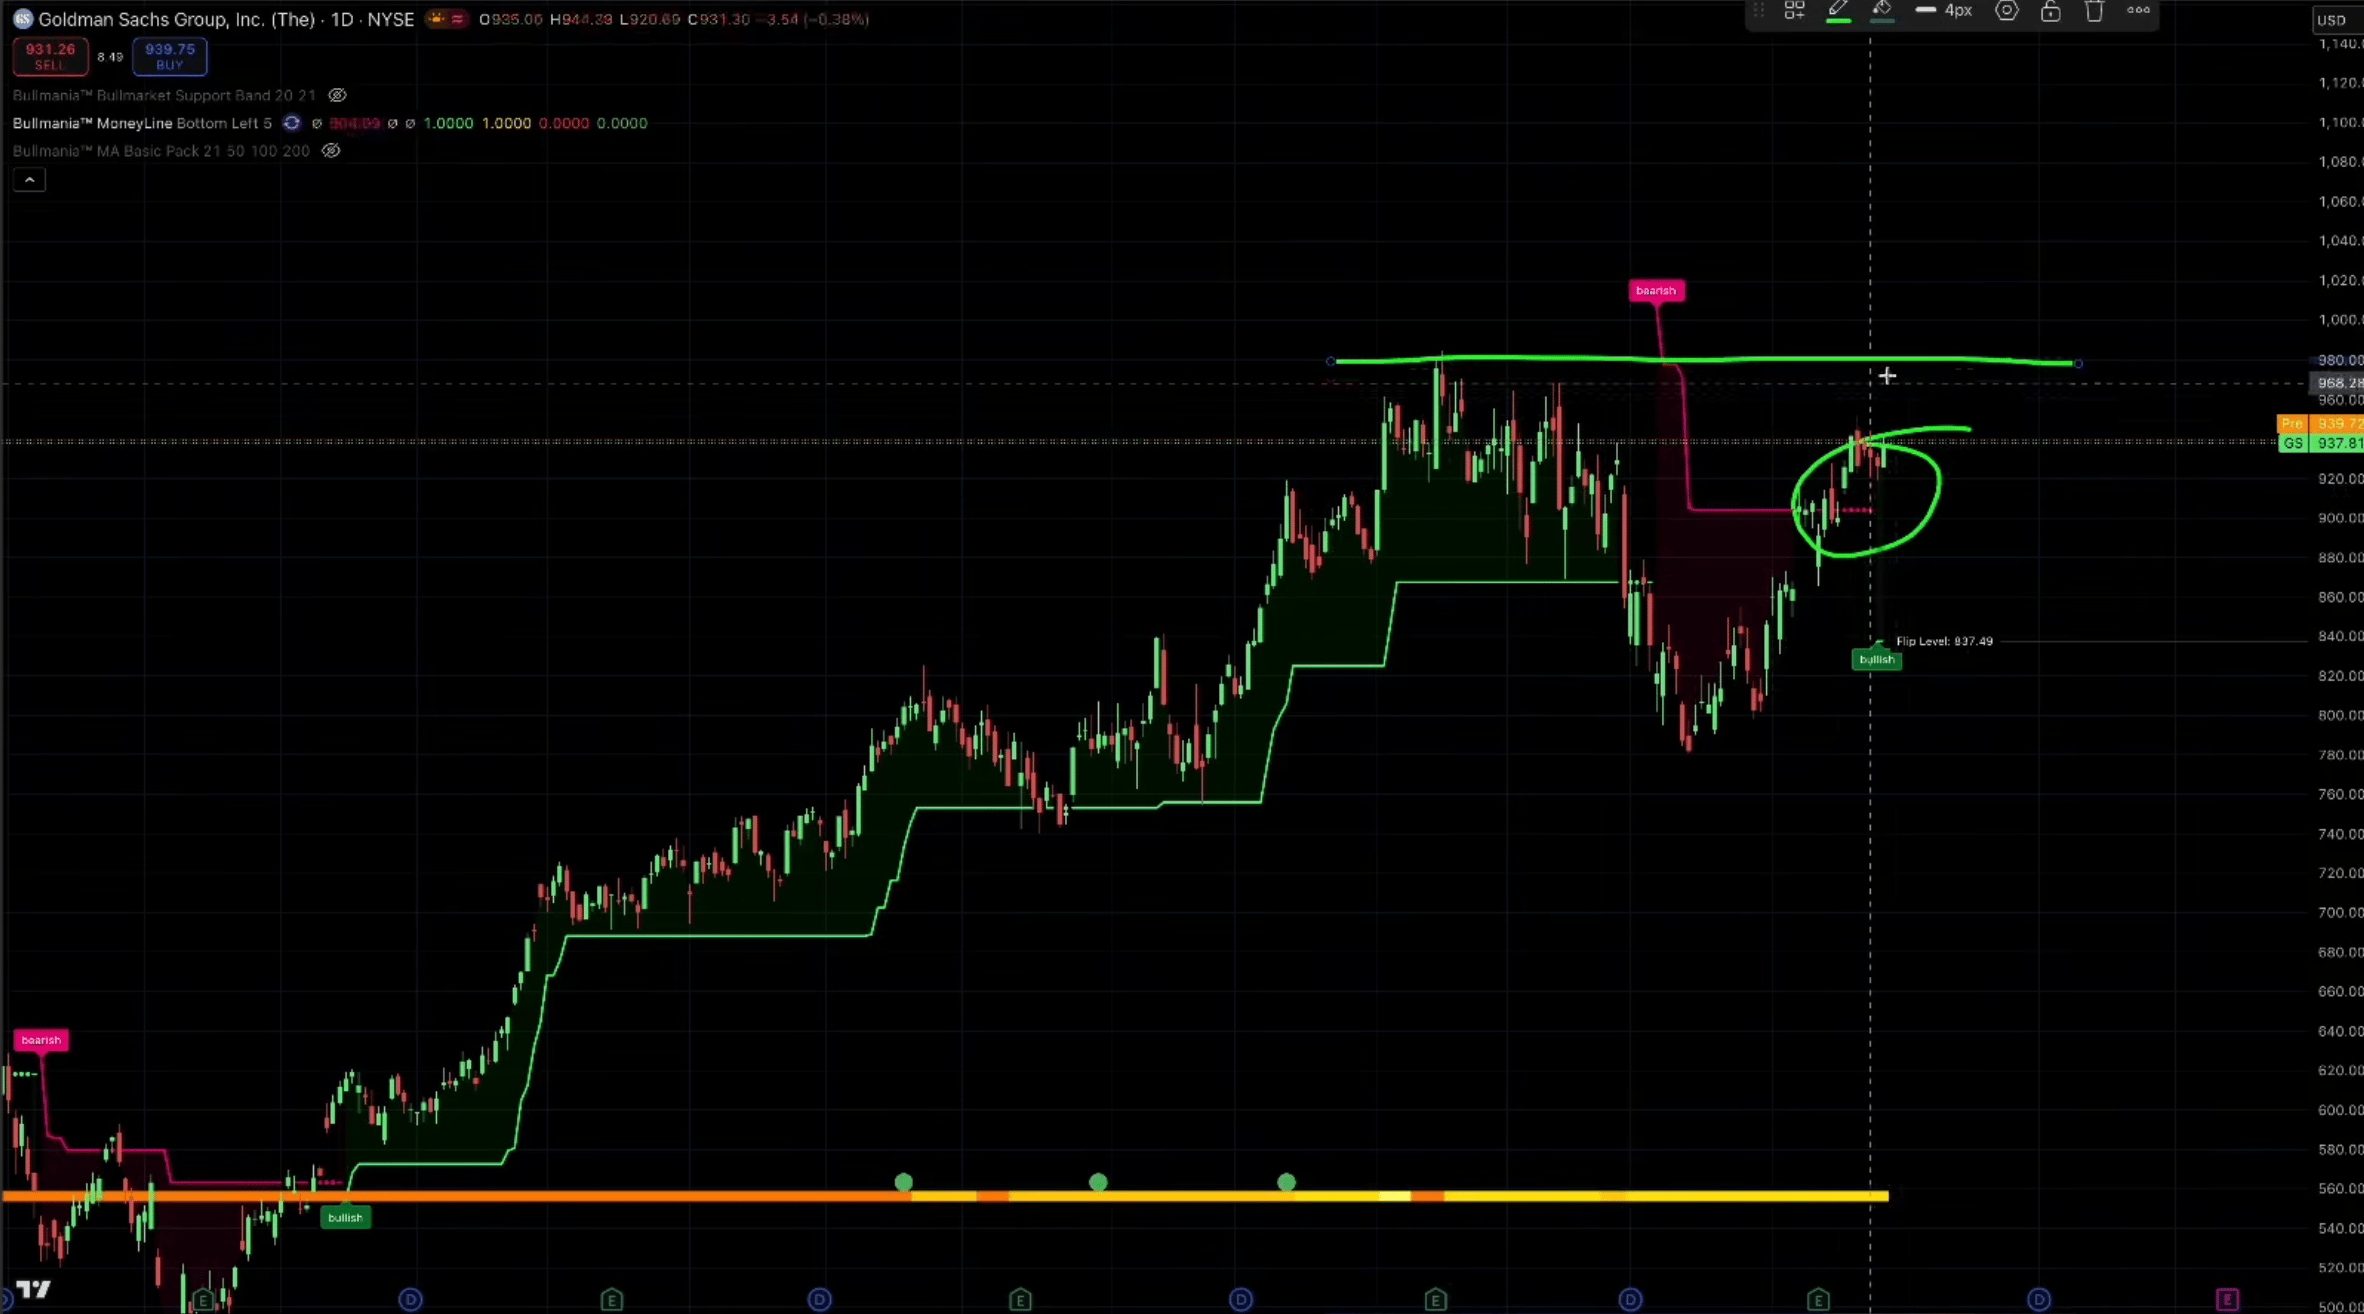
Task: Open drawing settings hexagon icon
Action: 2006,11
